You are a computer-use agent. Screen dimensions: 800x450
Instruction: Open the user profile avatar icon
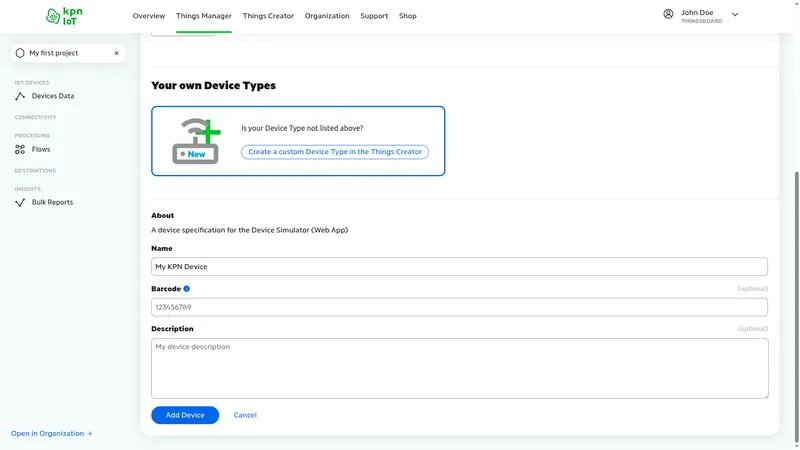click(668, 14)
